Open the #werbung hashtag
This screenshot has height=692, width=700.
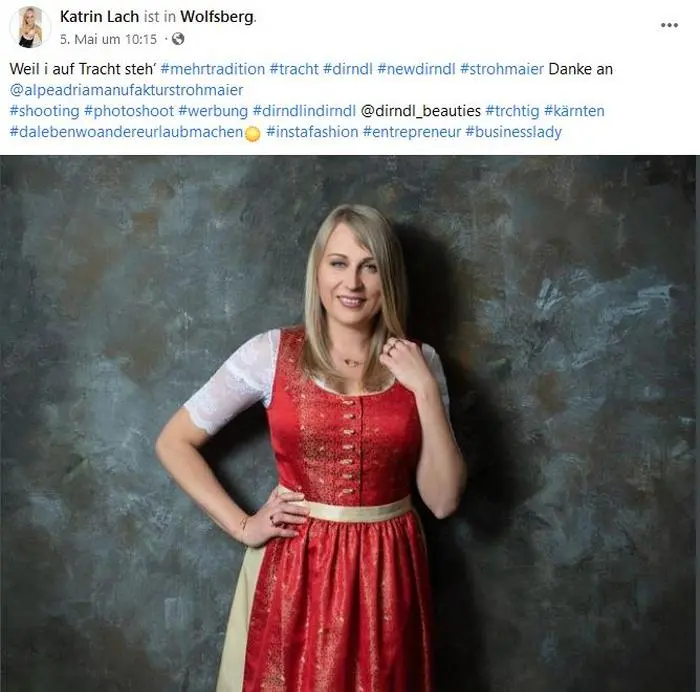pyautogui.click(x=213, y=111)
